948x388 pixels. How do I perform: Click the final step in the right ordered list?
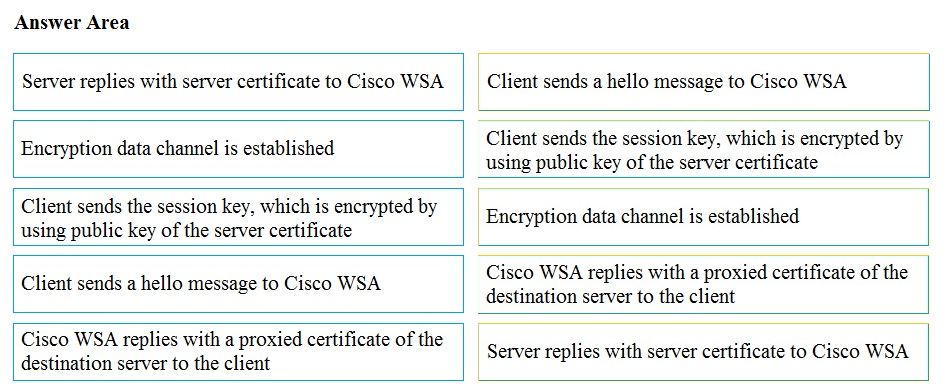pos(704,352)
